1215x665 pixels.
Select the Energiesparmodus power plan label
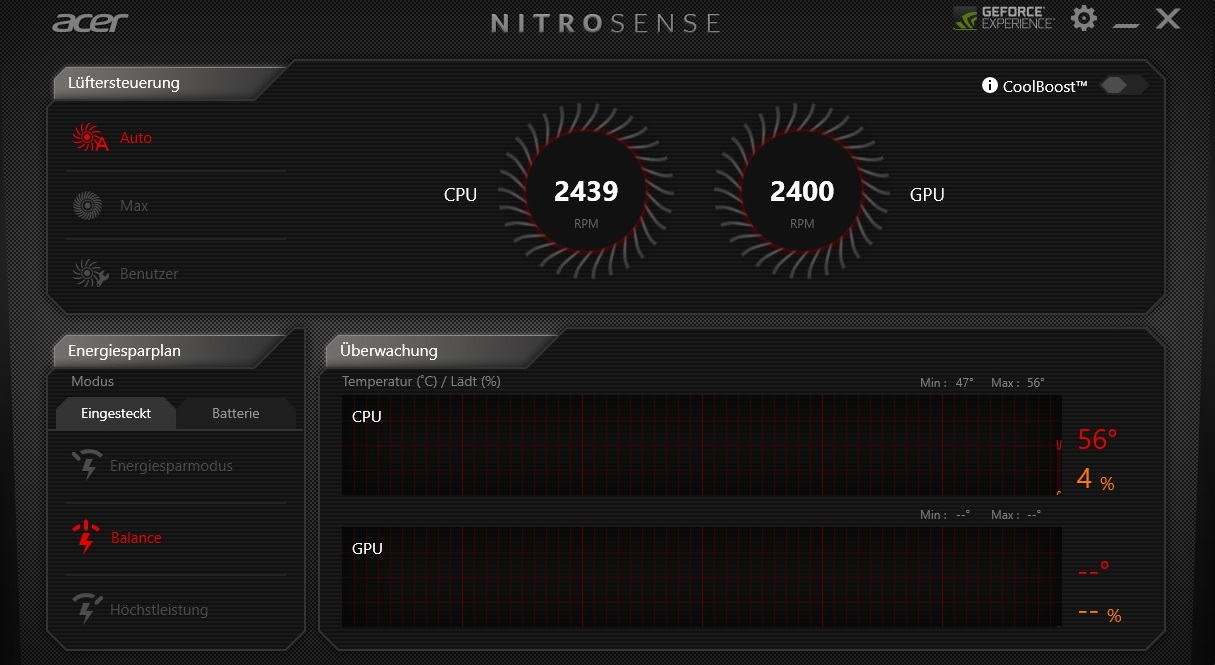pyautogui.click(x=171, y=466)
